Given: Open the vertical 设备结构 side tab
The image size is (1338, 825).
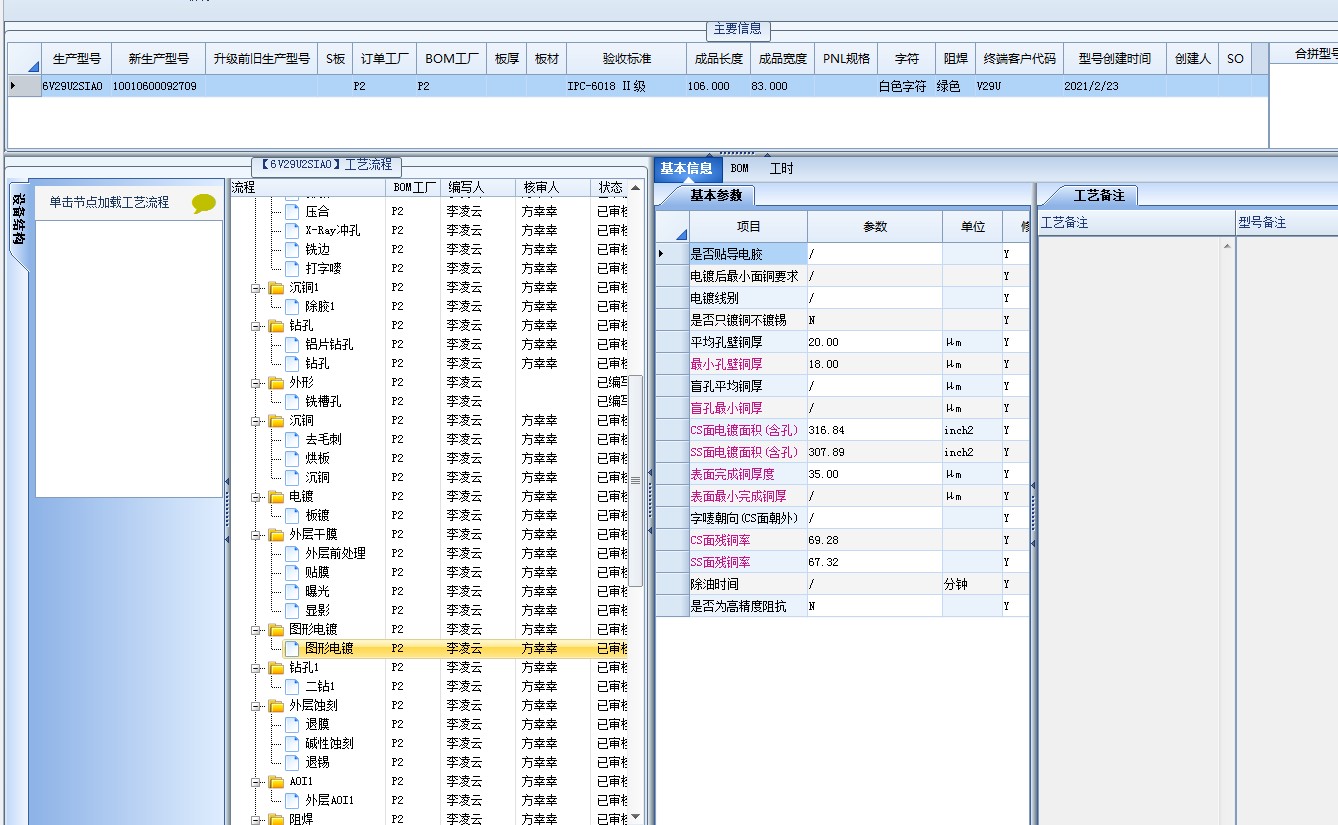Looking at the screenshot, I should coord(19,226).
